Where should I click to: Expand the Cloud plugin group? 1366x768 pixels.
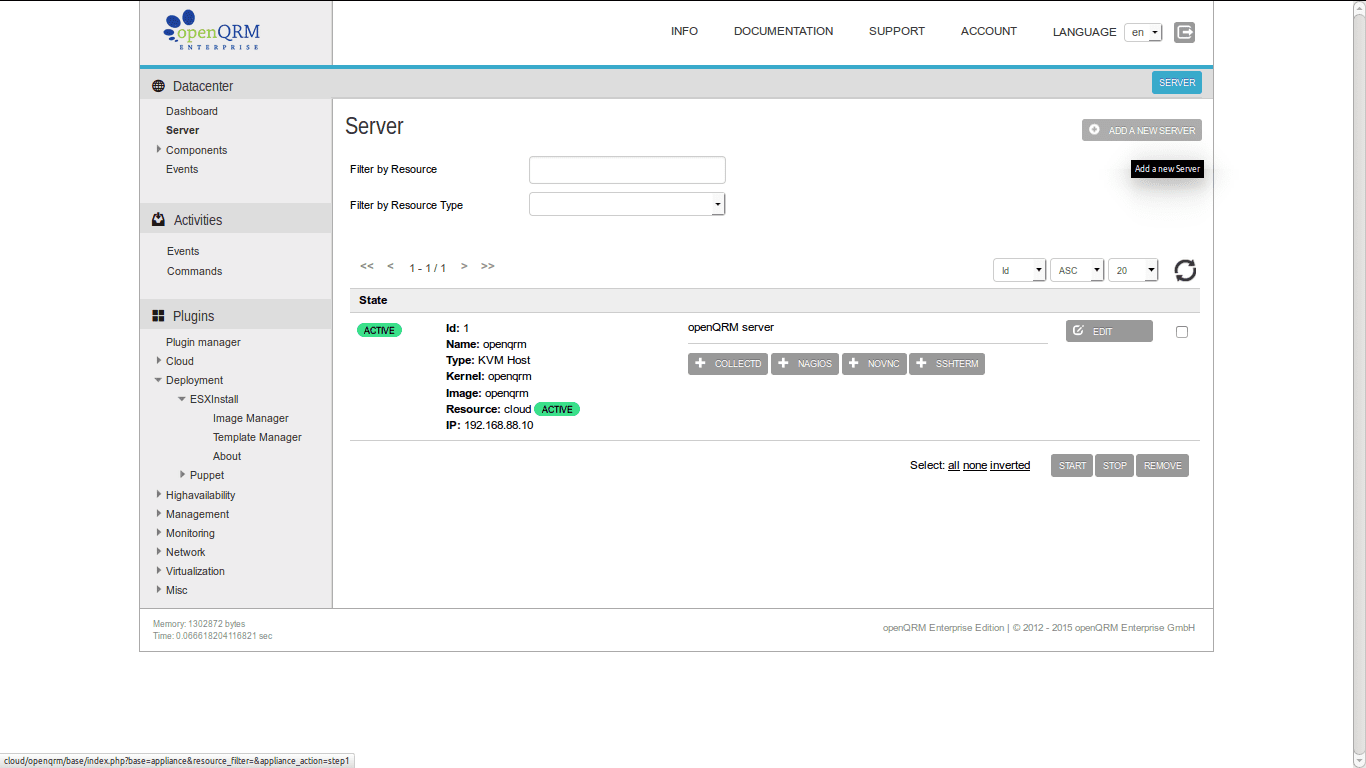coord(158,360)
